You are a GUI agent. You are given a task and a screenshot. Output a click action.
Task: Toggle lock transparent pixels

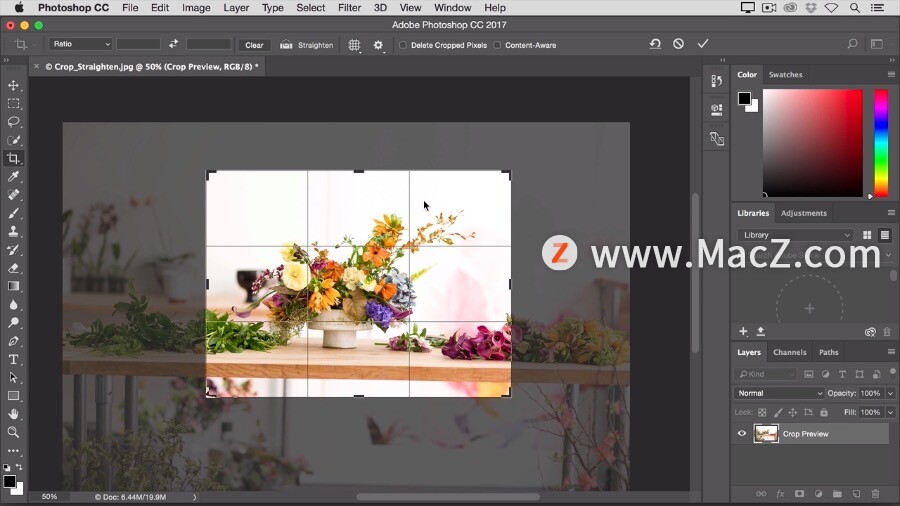click(762, 412)
